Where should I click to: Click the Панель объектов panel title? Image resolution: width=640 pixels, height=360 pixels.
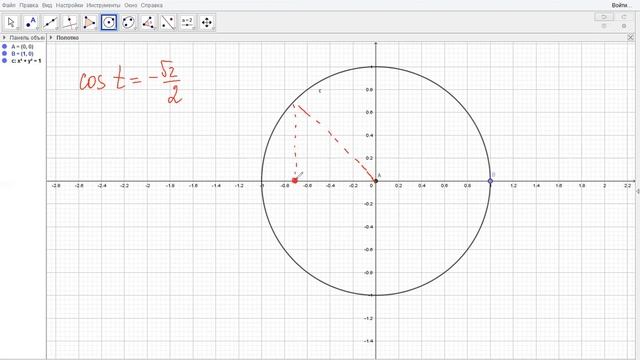pyautogui.click(x=27, y=38)
